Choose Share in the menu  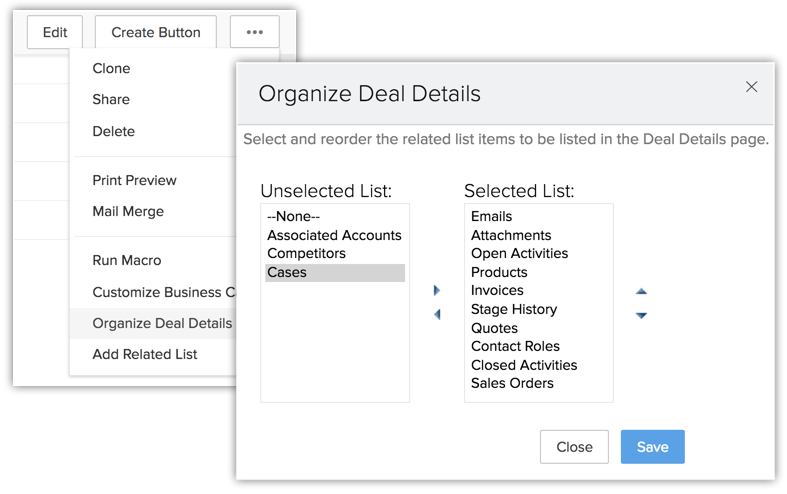(x=111, y=99)
